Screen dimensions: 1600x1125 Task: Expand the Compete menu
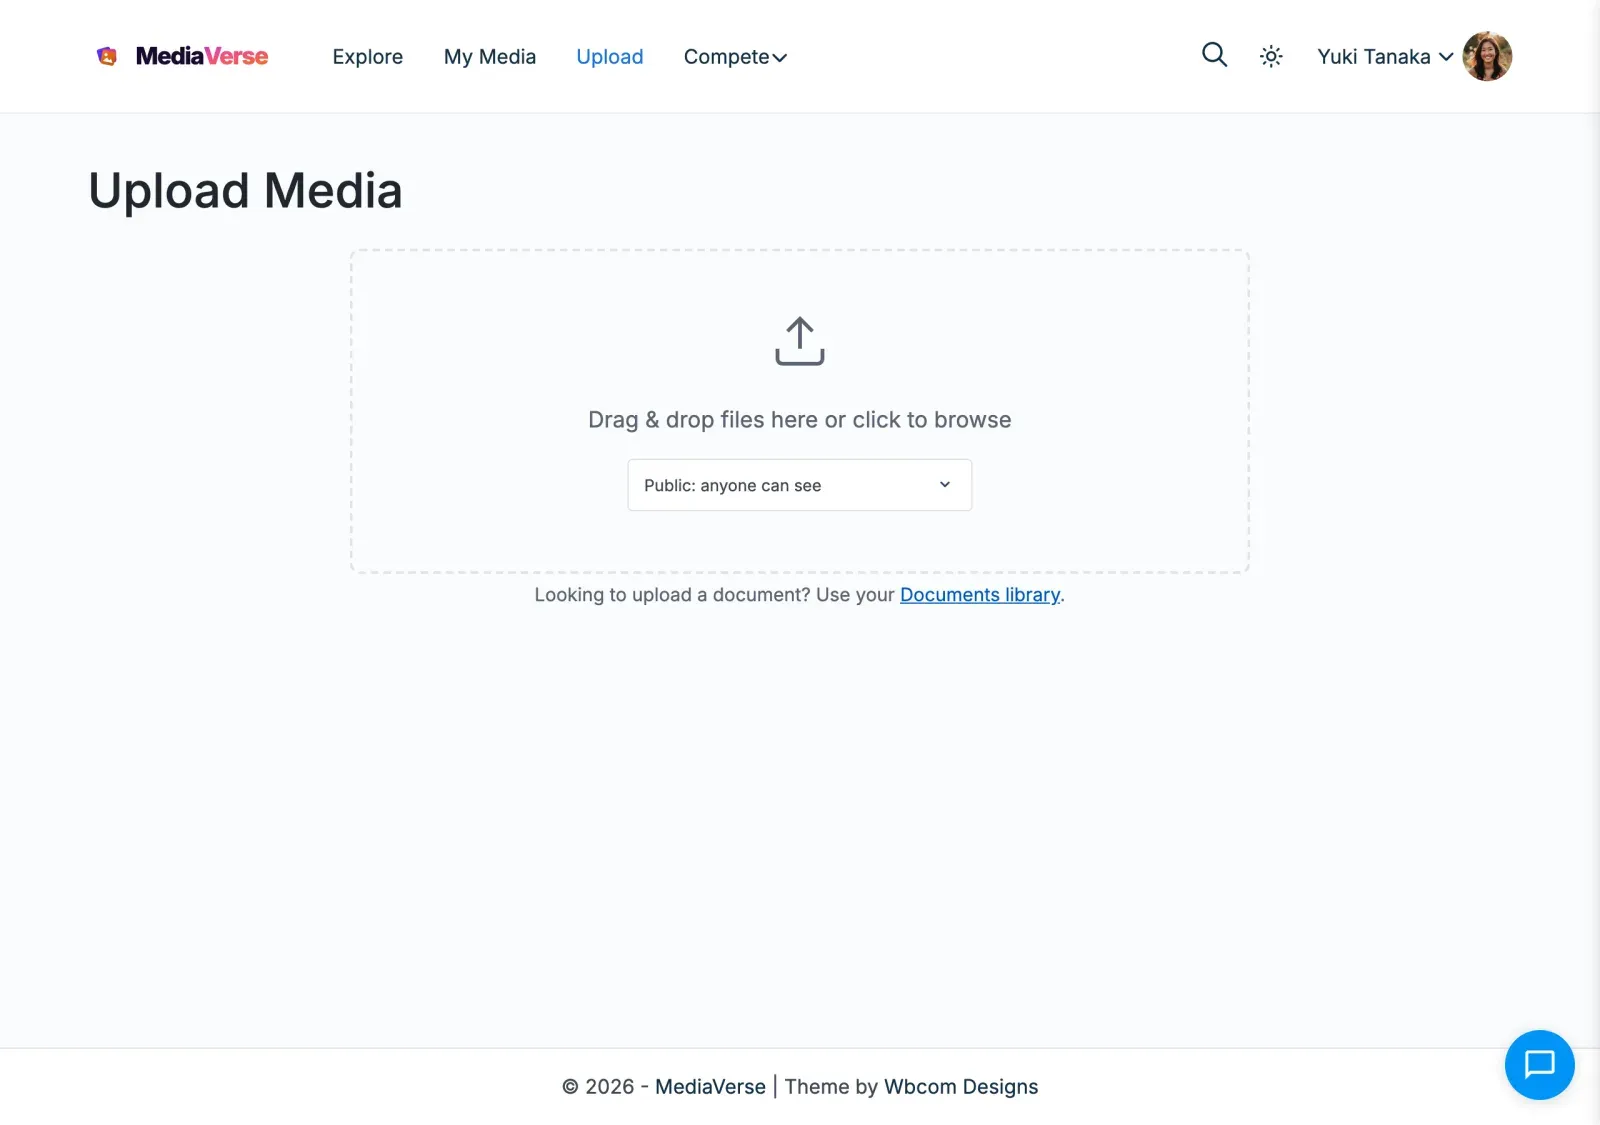[735, 57]
